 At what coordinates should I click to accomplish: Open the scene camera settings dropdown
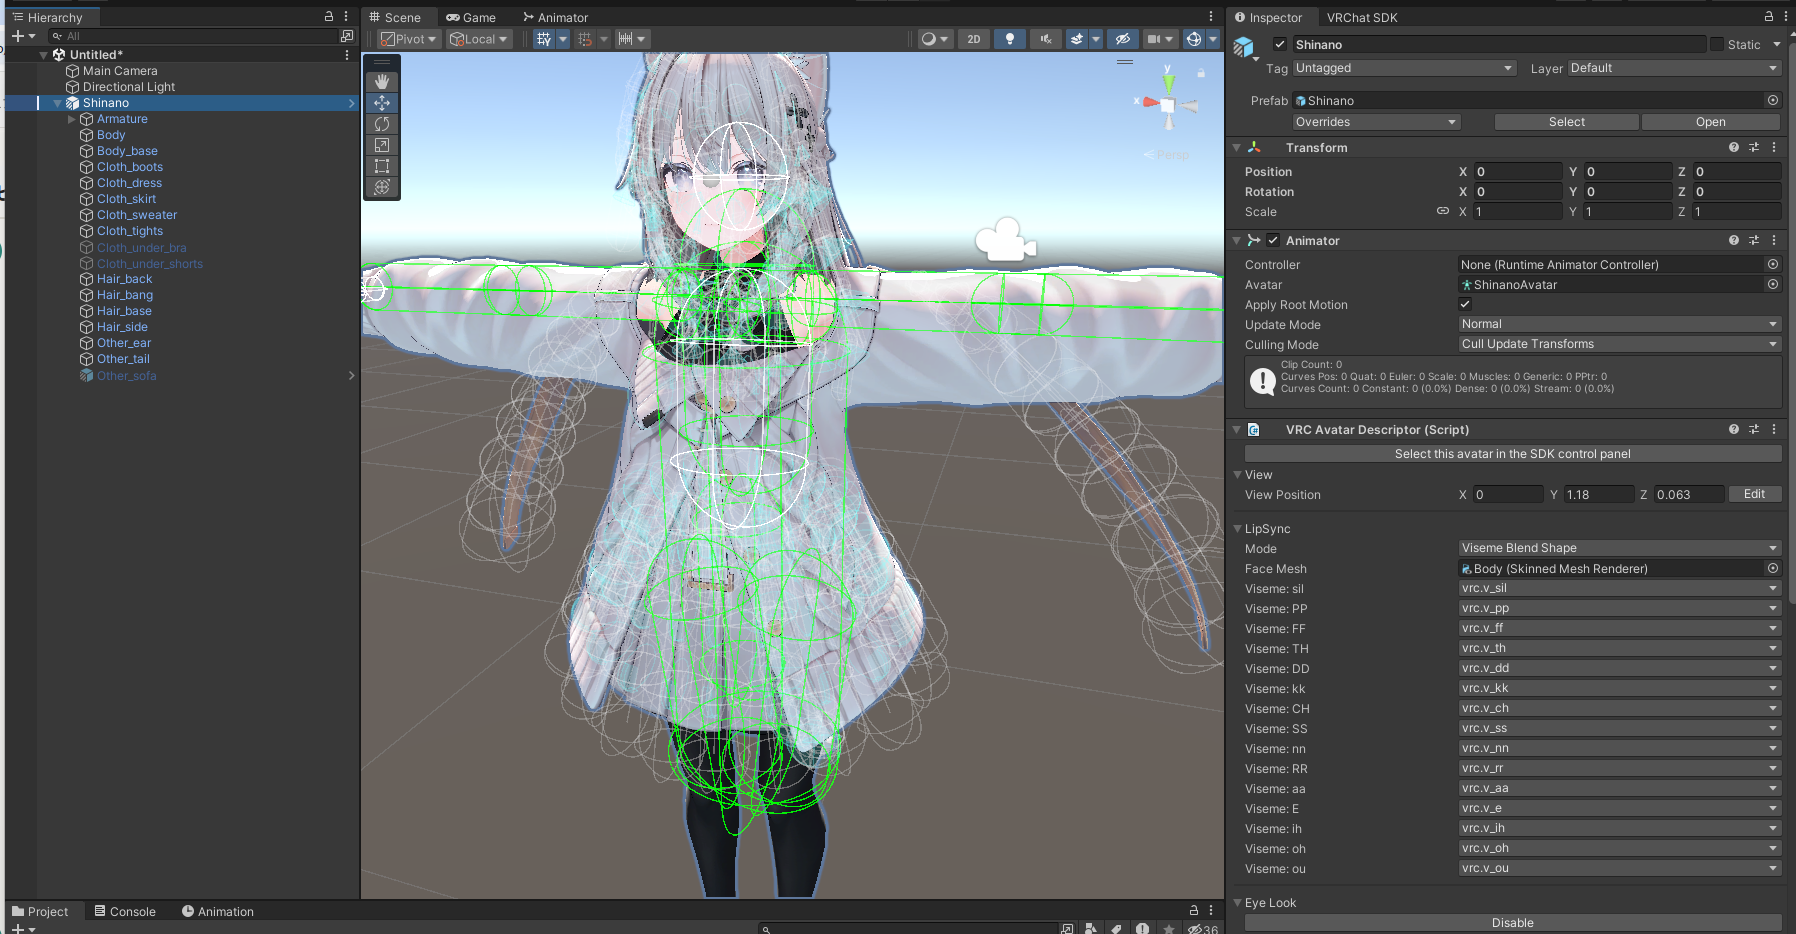(x=1159, y=39)
